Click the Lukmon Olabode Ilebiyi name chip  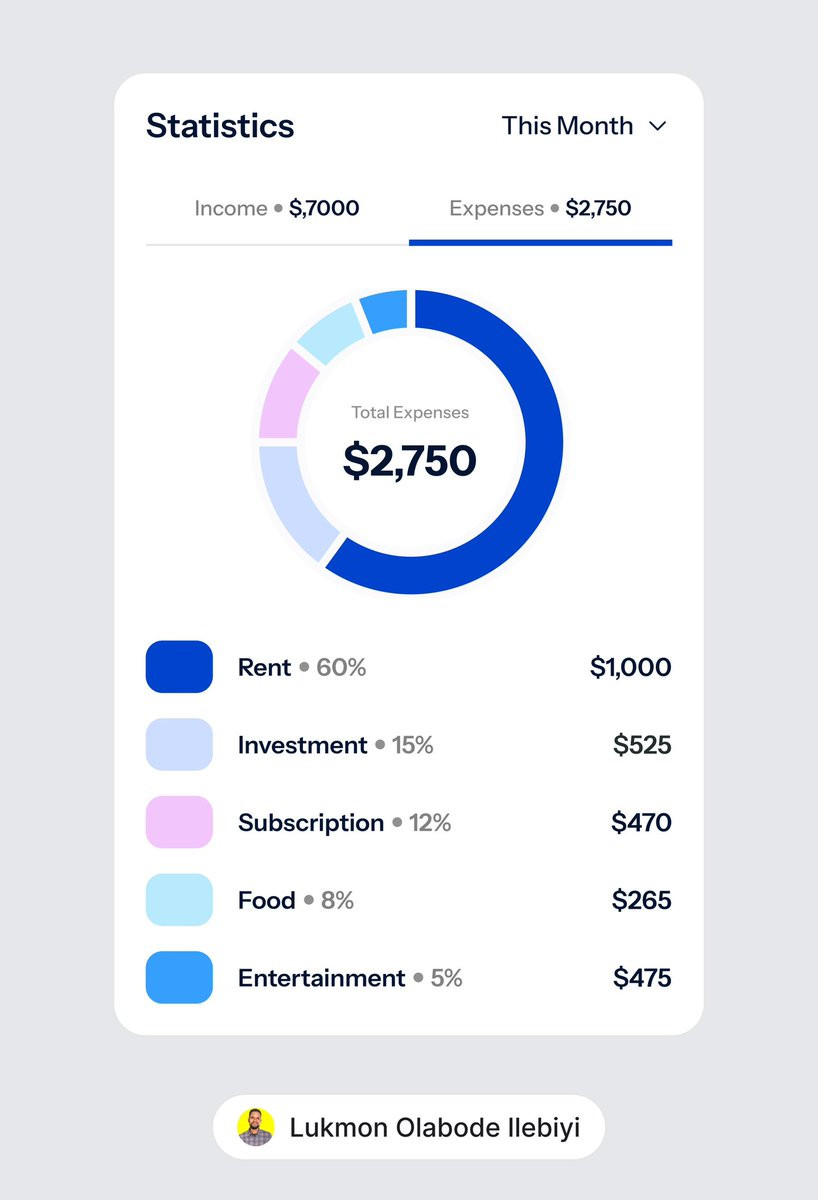click(x=409, y=1127)
